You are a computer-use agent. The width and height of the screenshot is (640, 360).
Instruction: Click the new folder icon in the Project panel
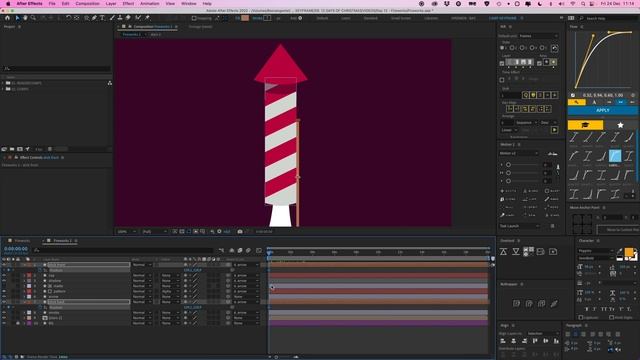[12, 149]
